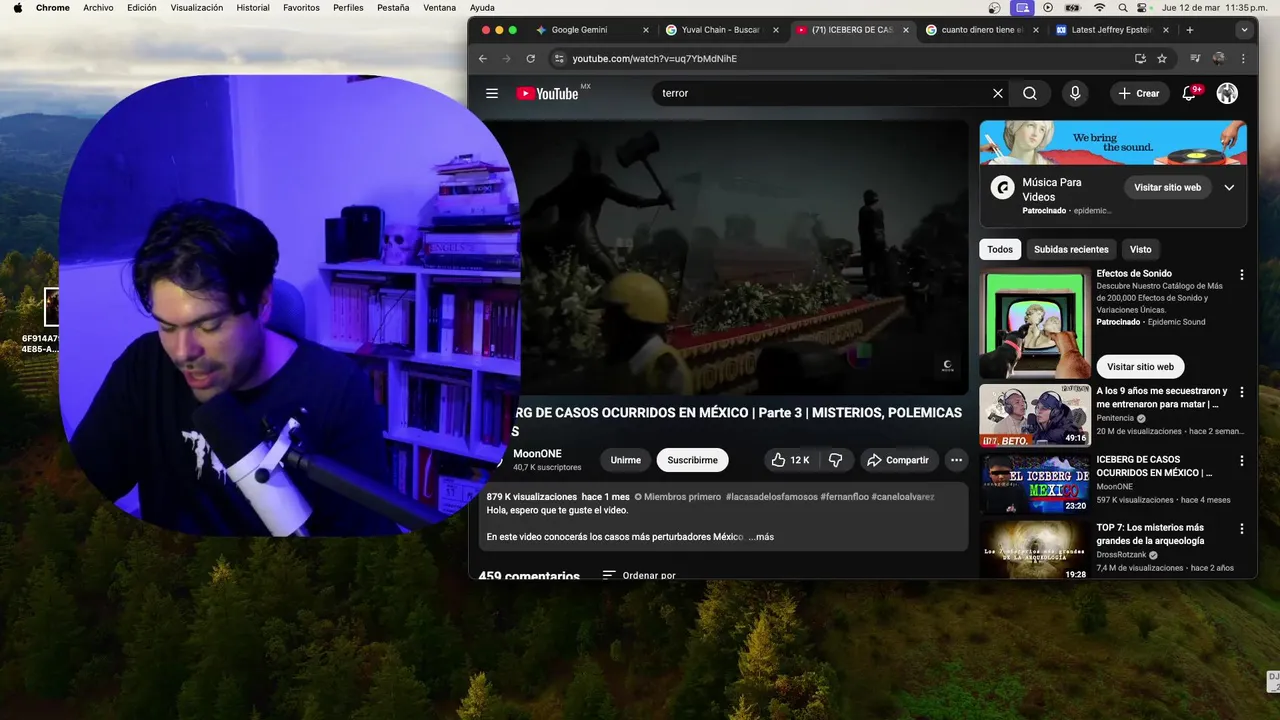Open options for 'Efectos de Sonido' ad
The height and width of the screenshot is (720, 1280).
click(x=1242, y=274)
